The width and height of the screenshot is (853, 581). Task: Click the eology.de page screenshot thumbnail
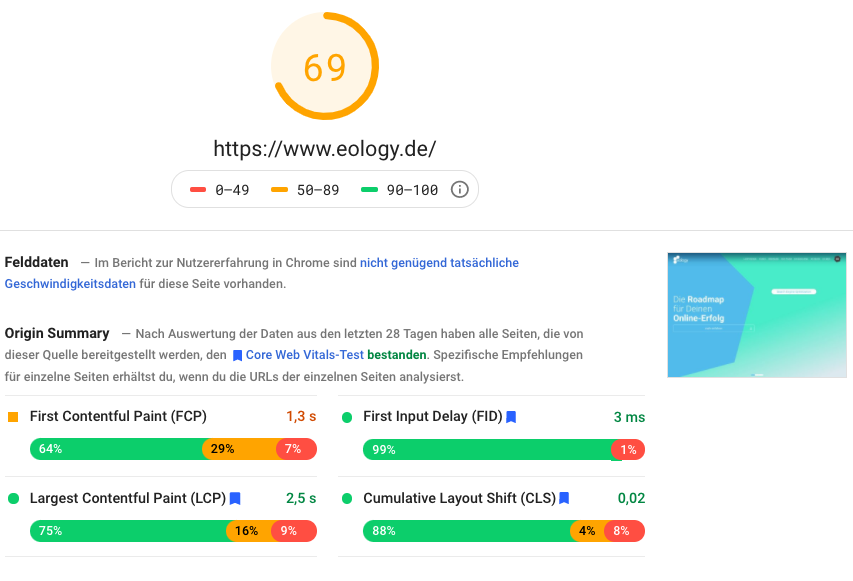[x=757, y=315]
